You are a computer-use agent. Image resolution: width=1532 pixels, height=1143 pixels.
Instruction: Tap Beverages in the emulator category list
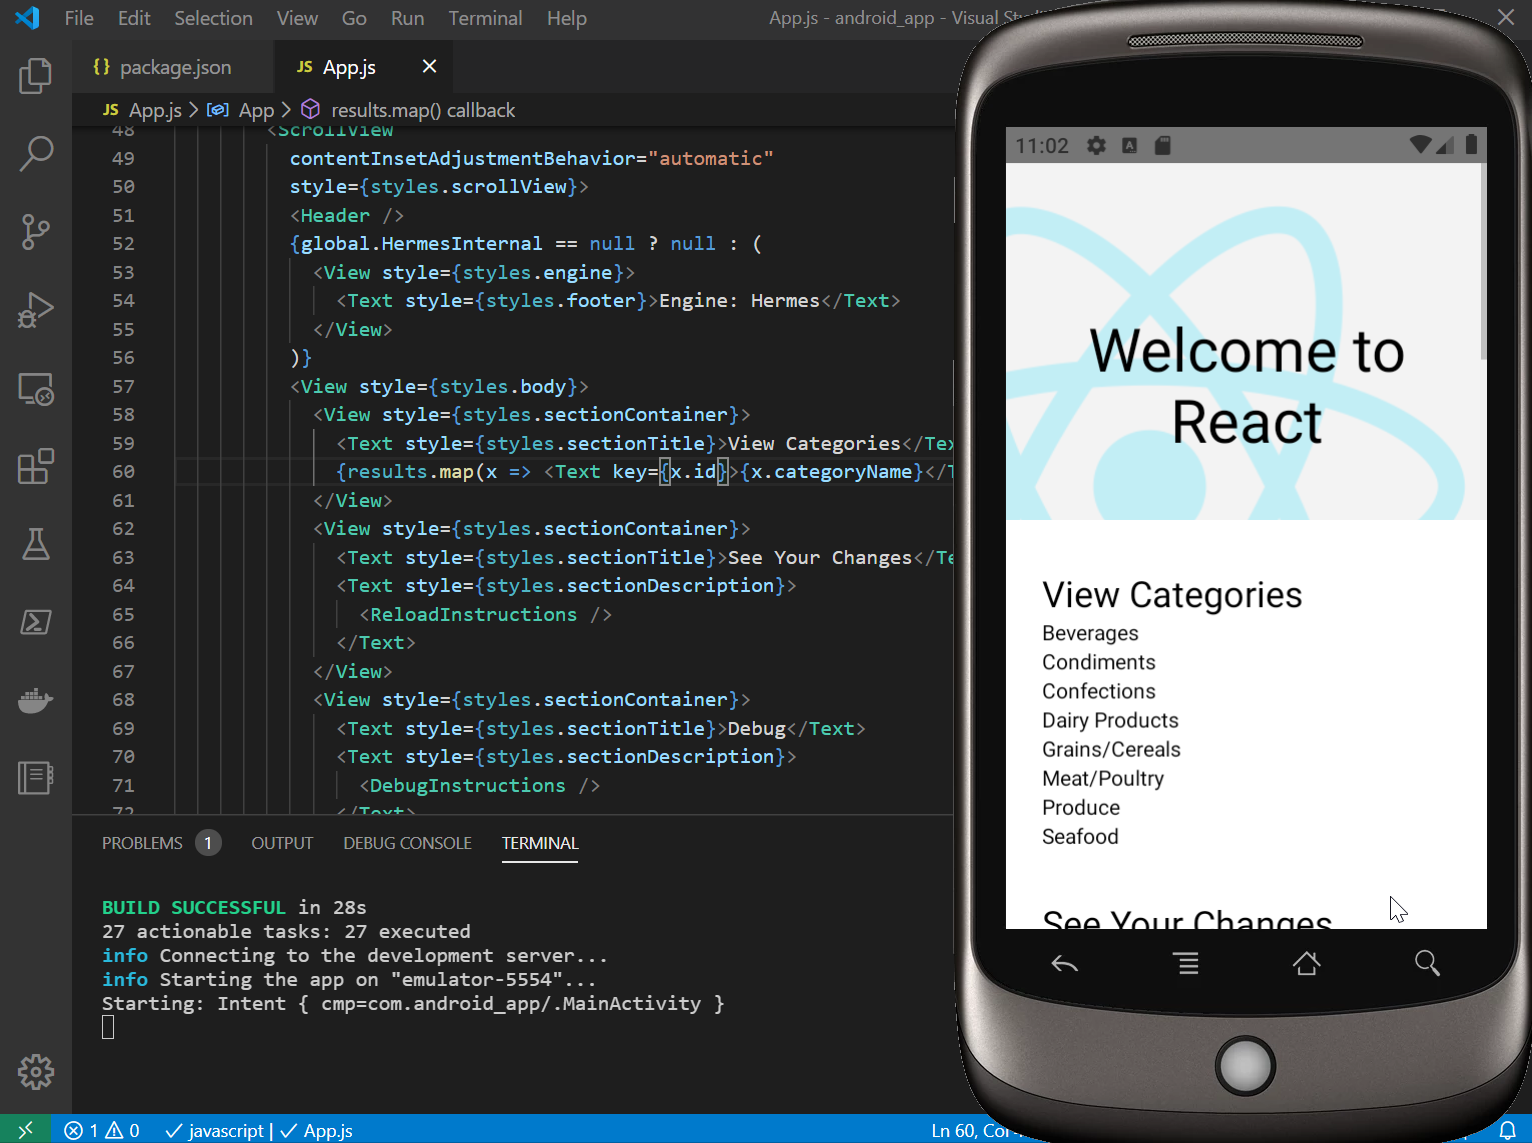point(1090,633)
